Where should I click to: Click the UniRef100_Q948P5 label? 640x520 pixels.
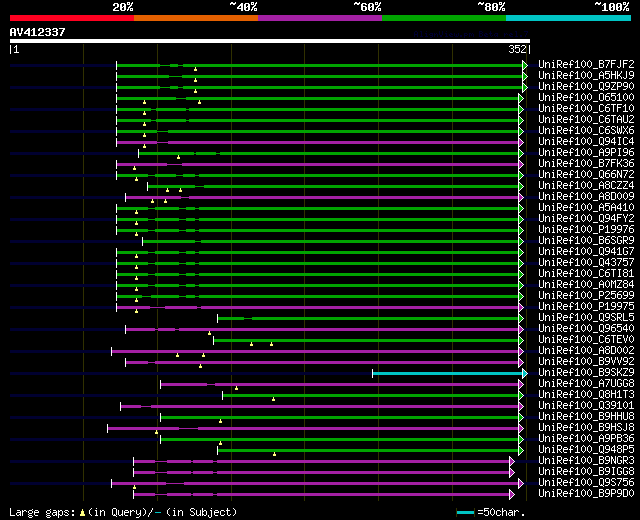586,450
